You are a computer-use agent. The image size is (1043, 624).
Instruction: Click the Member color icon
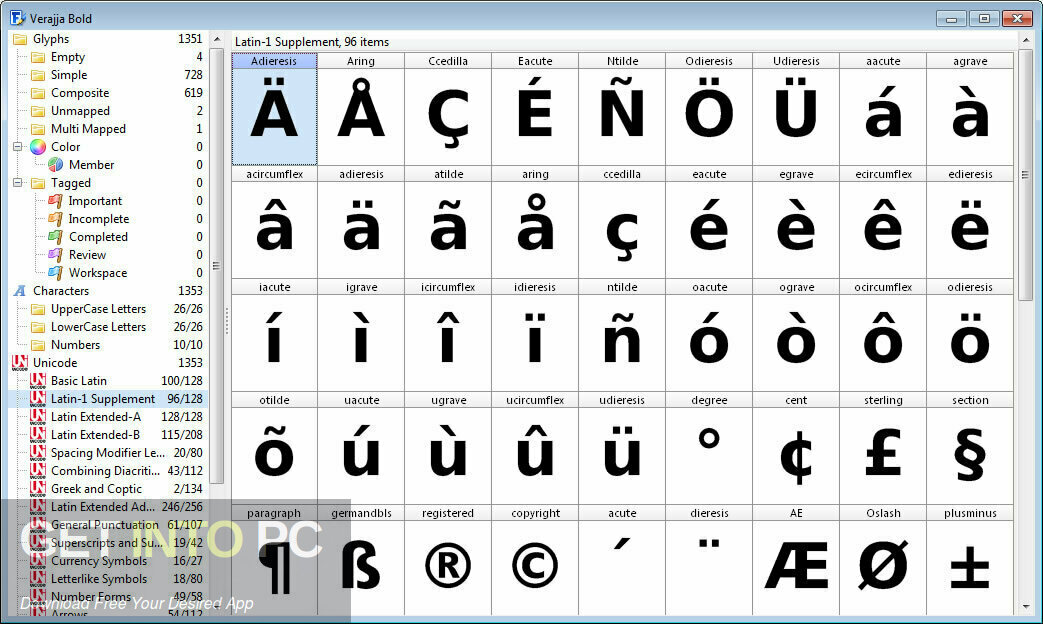56,165
